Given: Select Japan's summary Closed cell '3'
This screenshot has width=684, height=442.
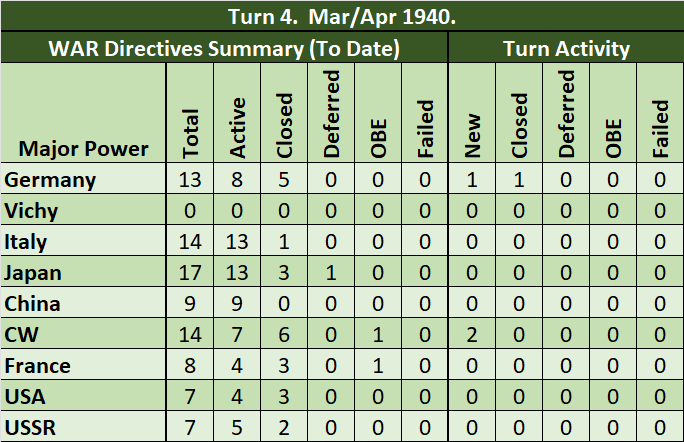Looking at the screenshot, I should tap(284, 273).
